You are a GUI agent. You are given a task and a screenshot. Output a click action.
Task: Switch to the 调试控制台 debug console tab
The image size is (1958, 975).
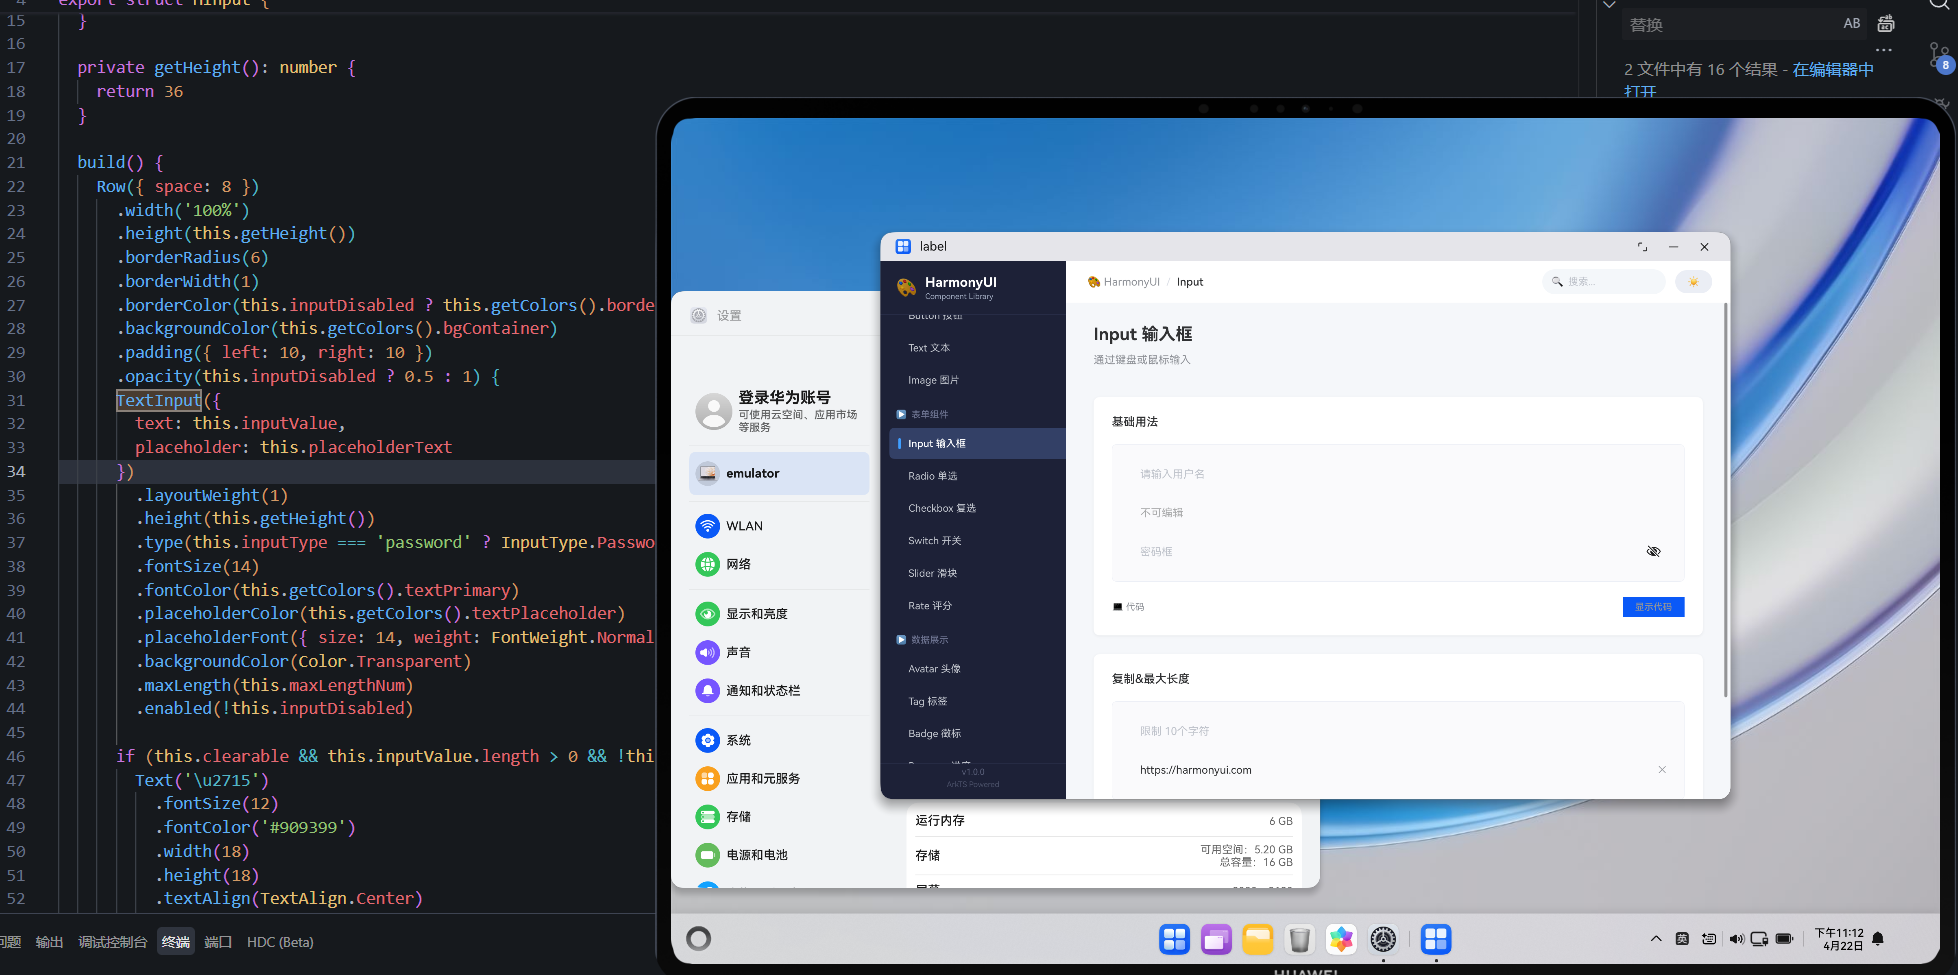click(112, 942)
